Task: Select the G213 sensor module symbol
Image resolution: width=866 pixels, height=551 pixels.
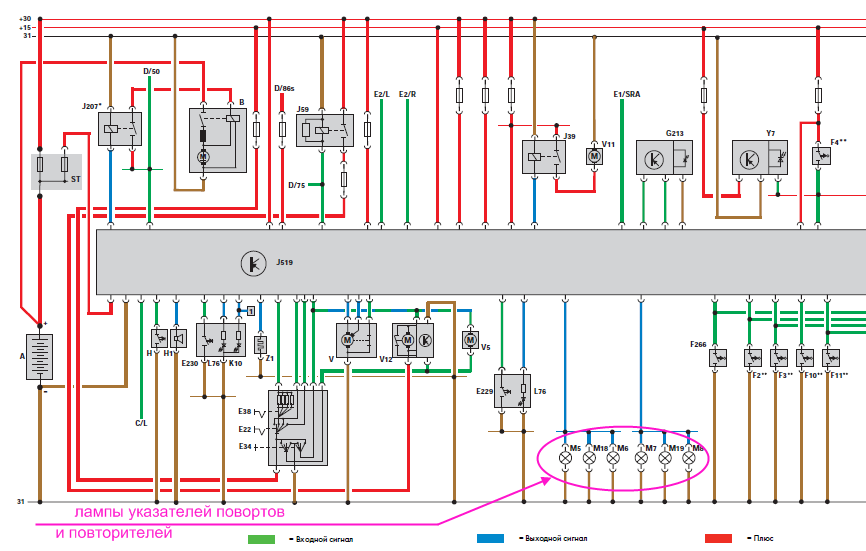Action: click(x=664, y=158)
